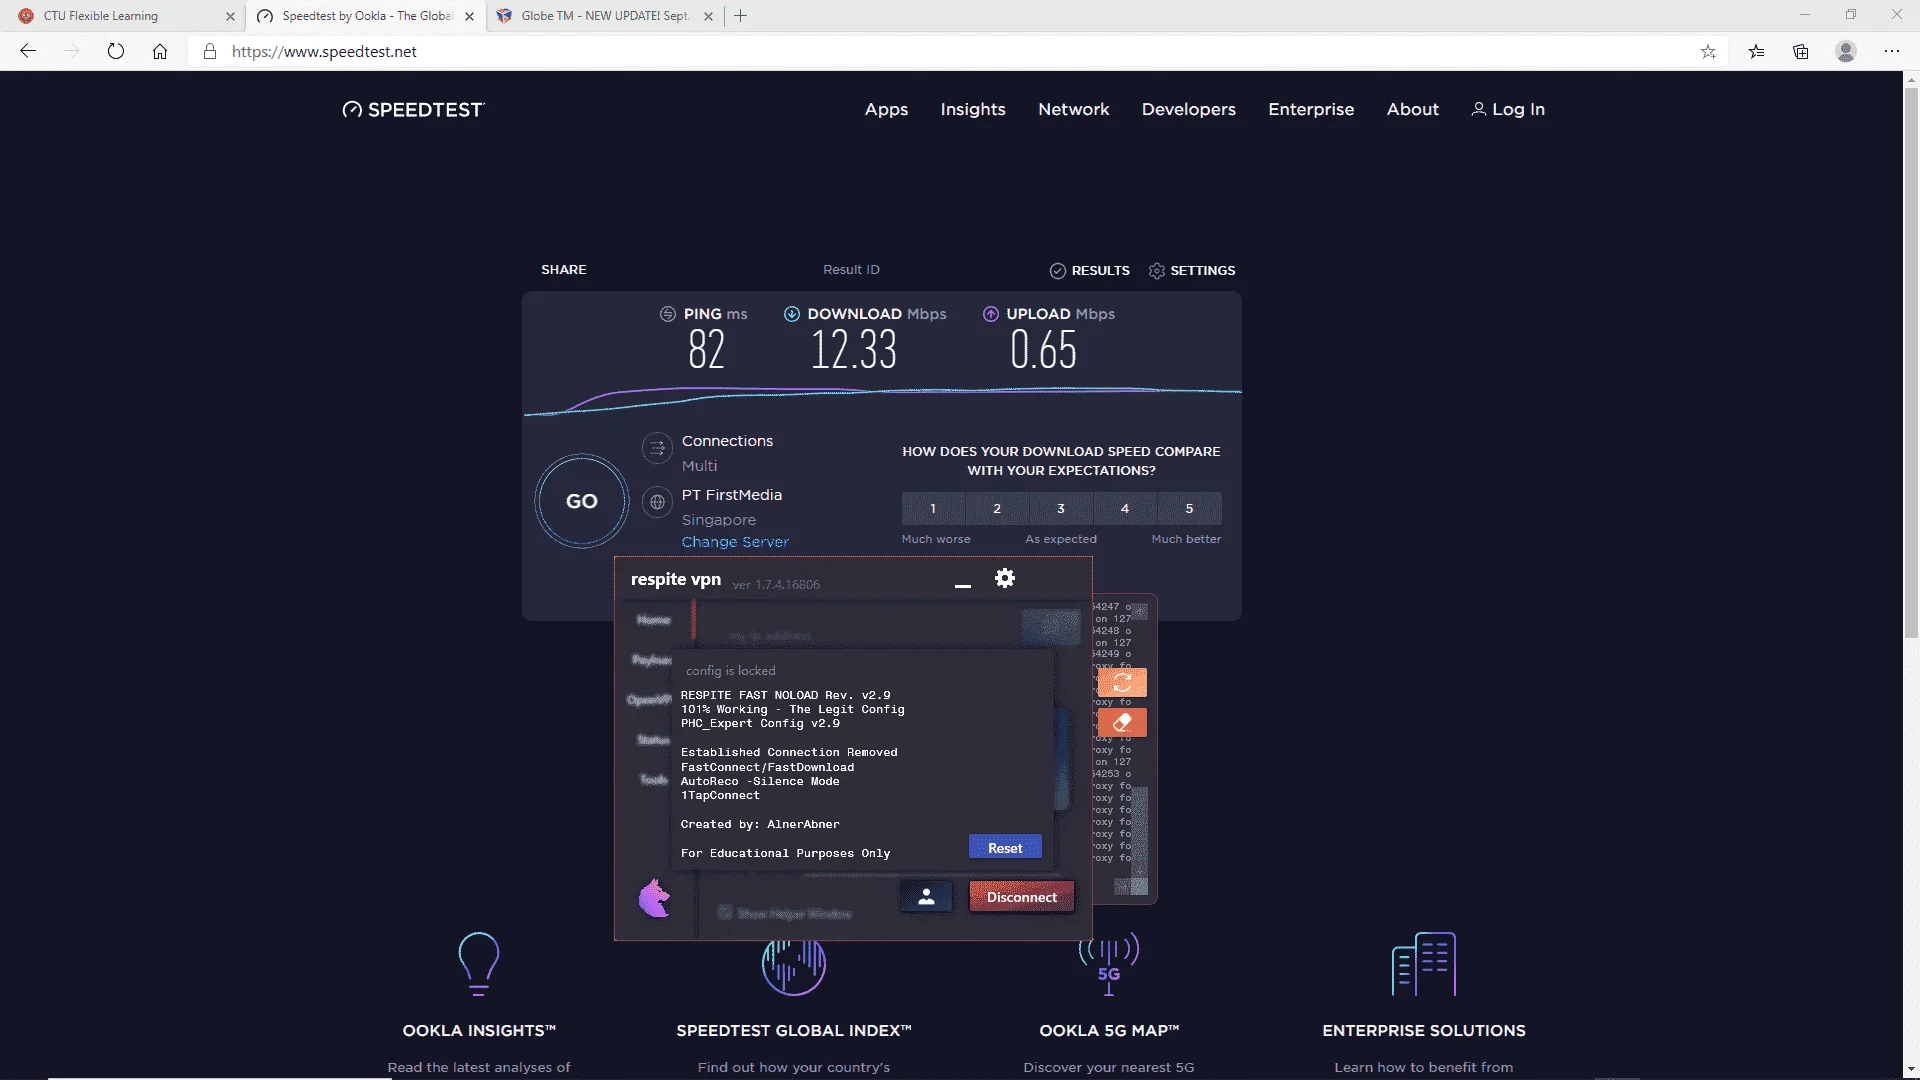This screenshot has height=1080, width=1920.
Task: Click the Disconnect button in respite vpn
Action: (x=1022, y=897)
